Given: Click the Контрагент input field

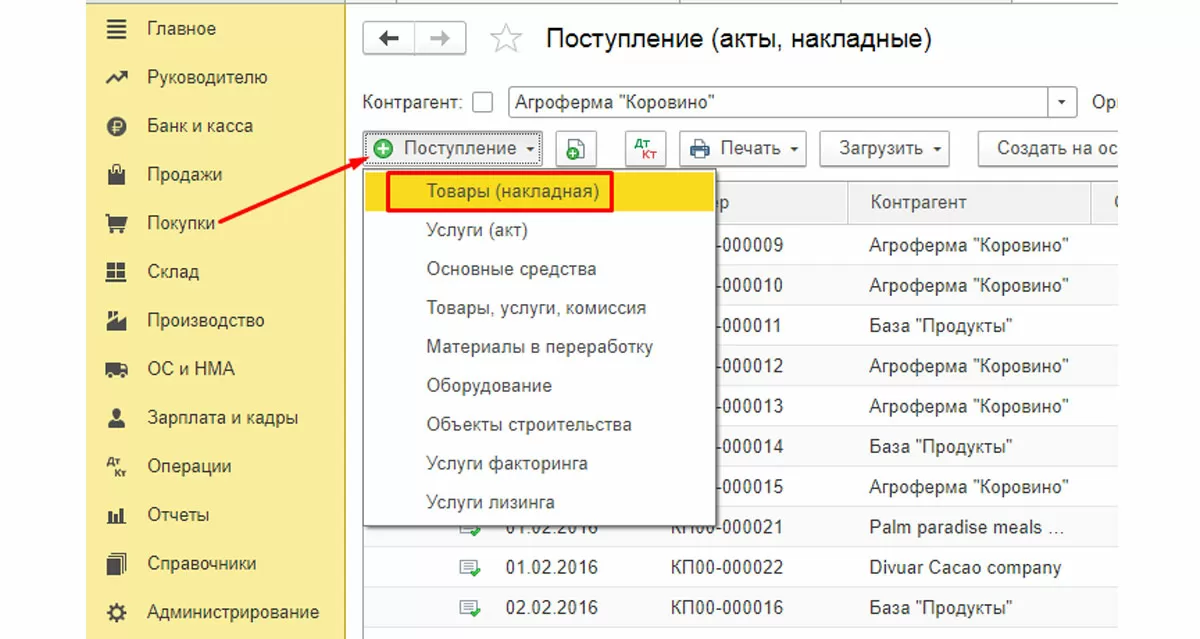Looking at the screenshot, I should 776,102.
